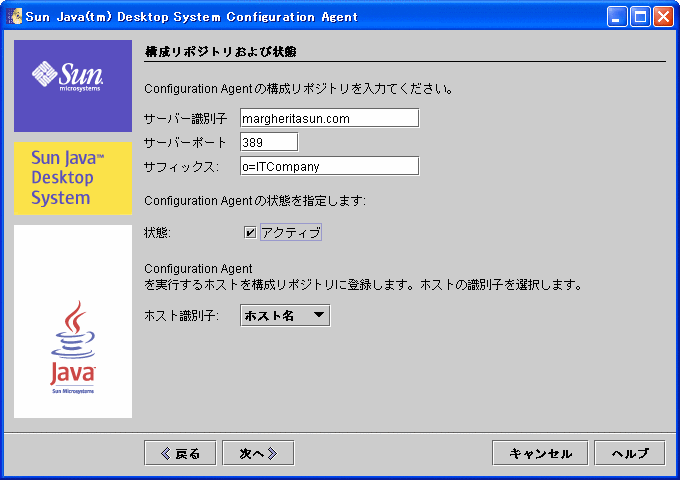Toggle the アクティブ status checkbox

point(250,233)
